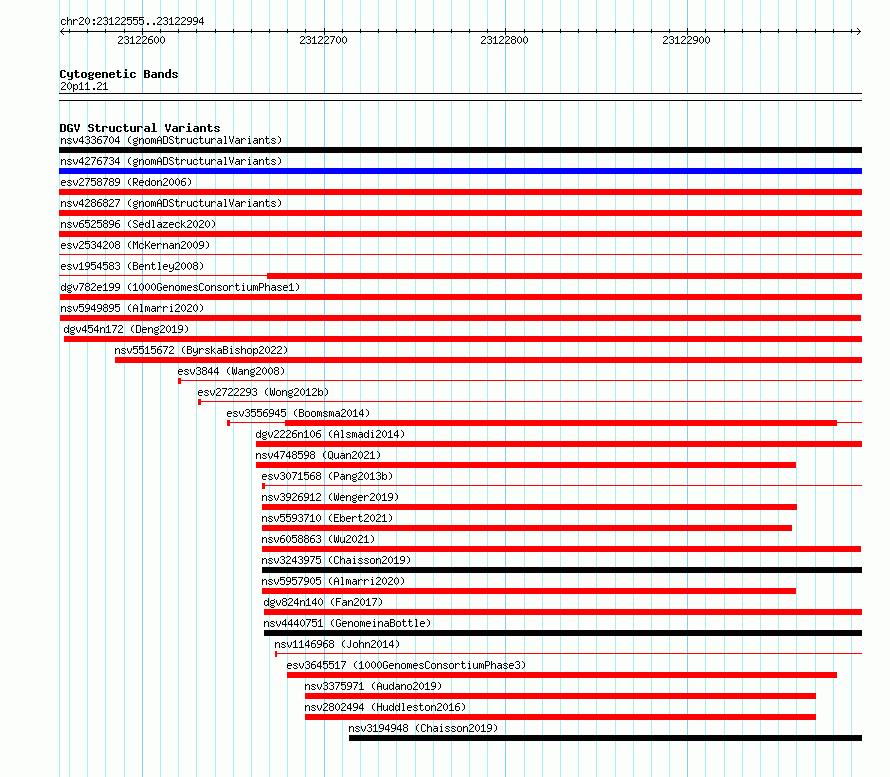Image resolution: width=890 pixels, height=777 pixels.
Task: Click ruler position 23122800
Action: [504, 40]
